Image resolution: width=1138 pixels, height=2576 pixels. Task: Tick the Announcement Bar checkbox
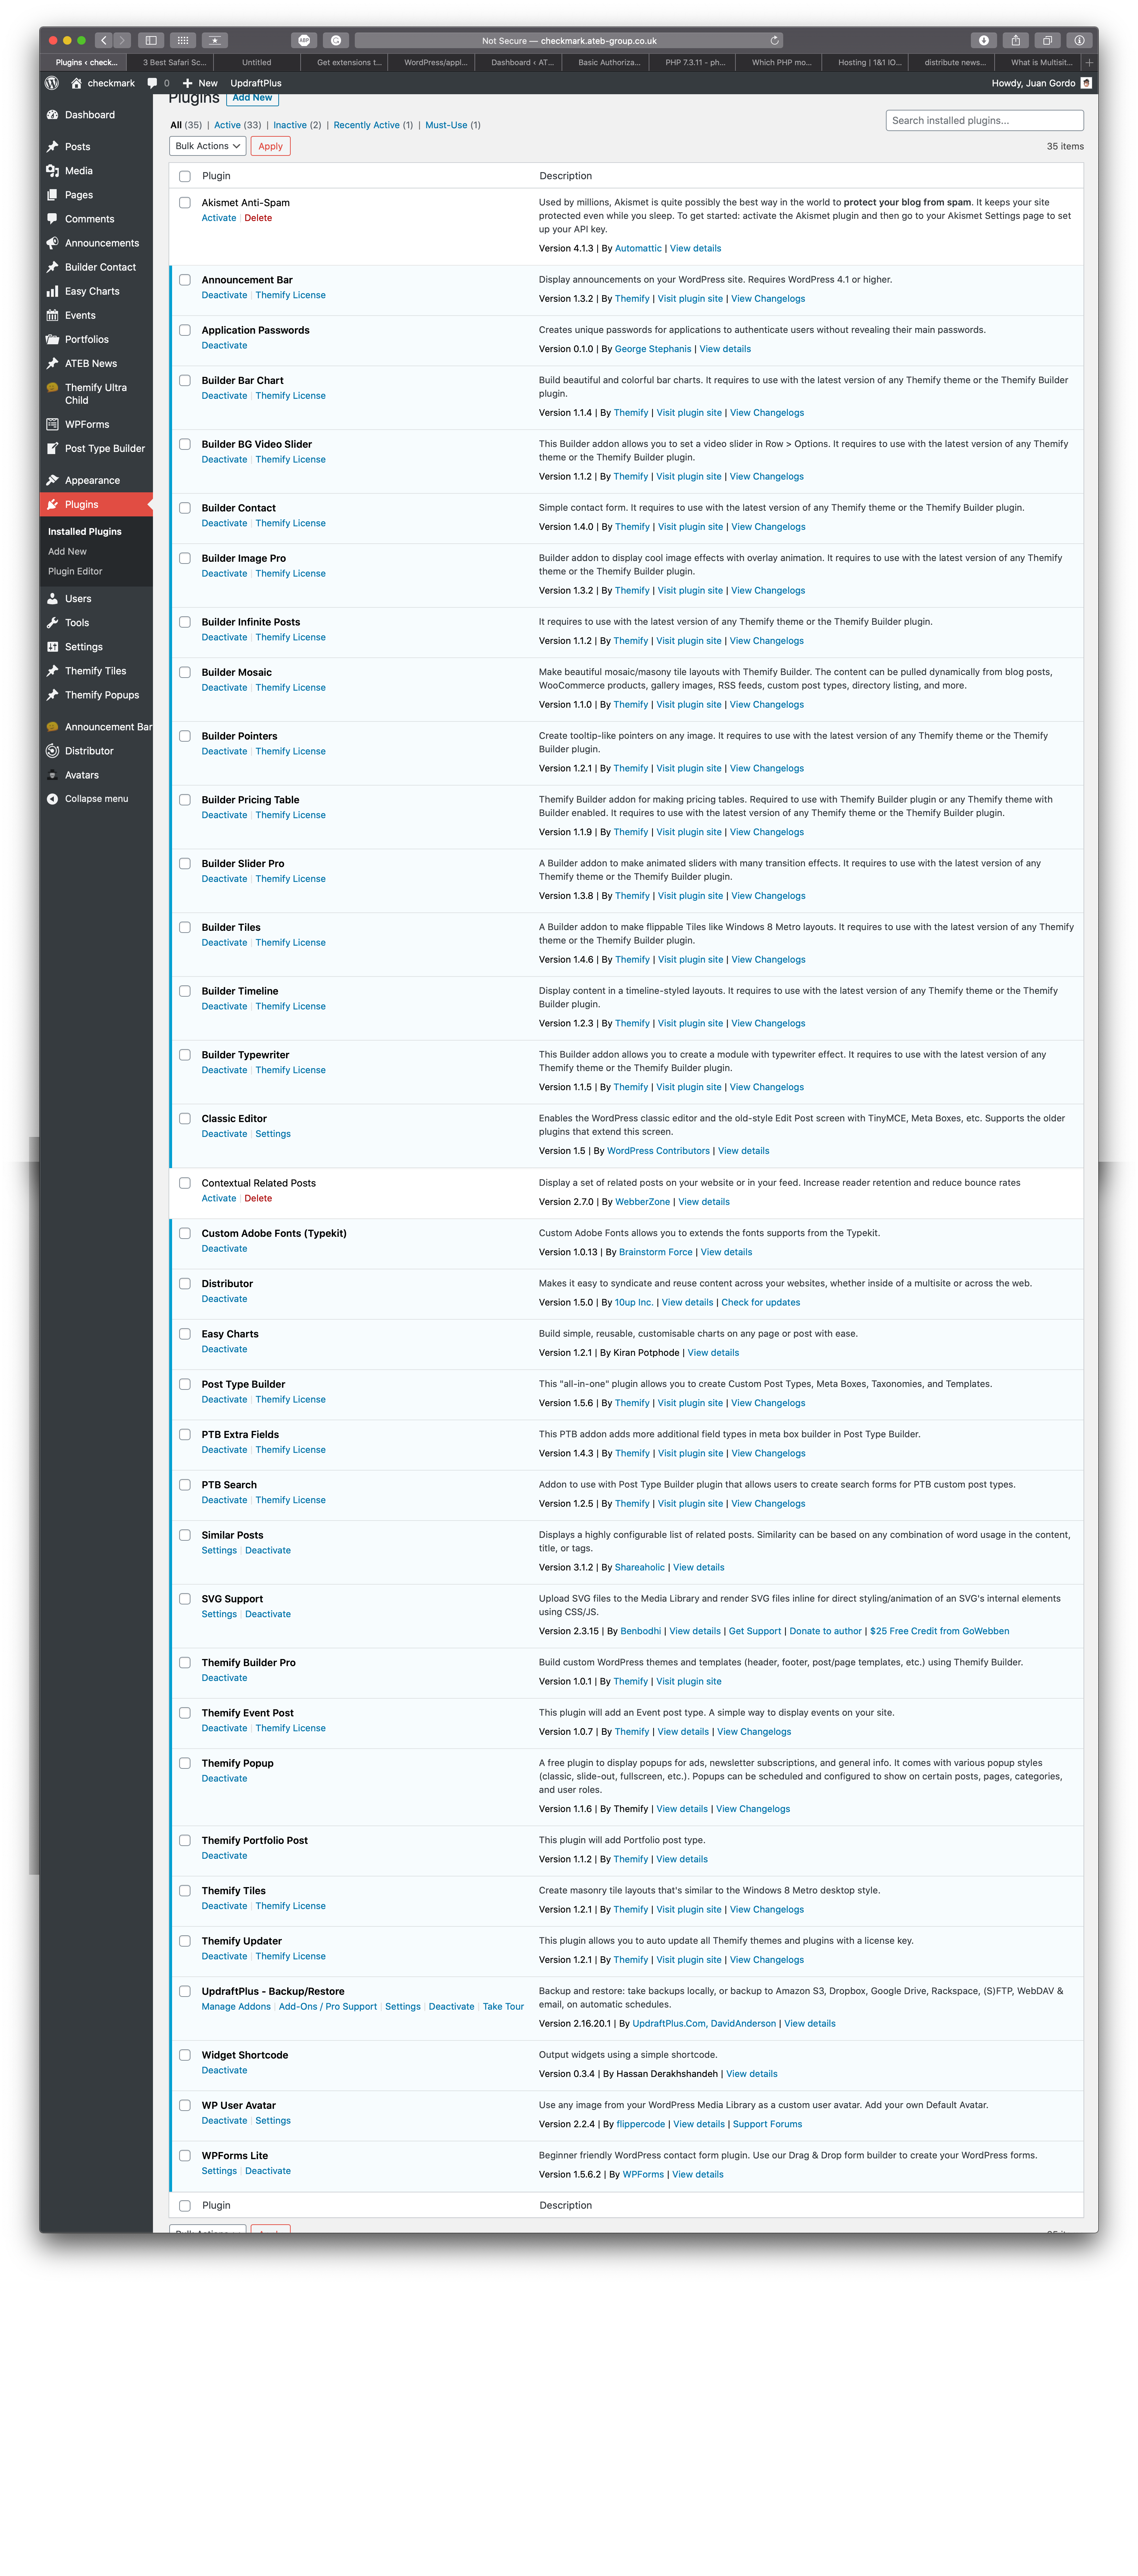185,280
